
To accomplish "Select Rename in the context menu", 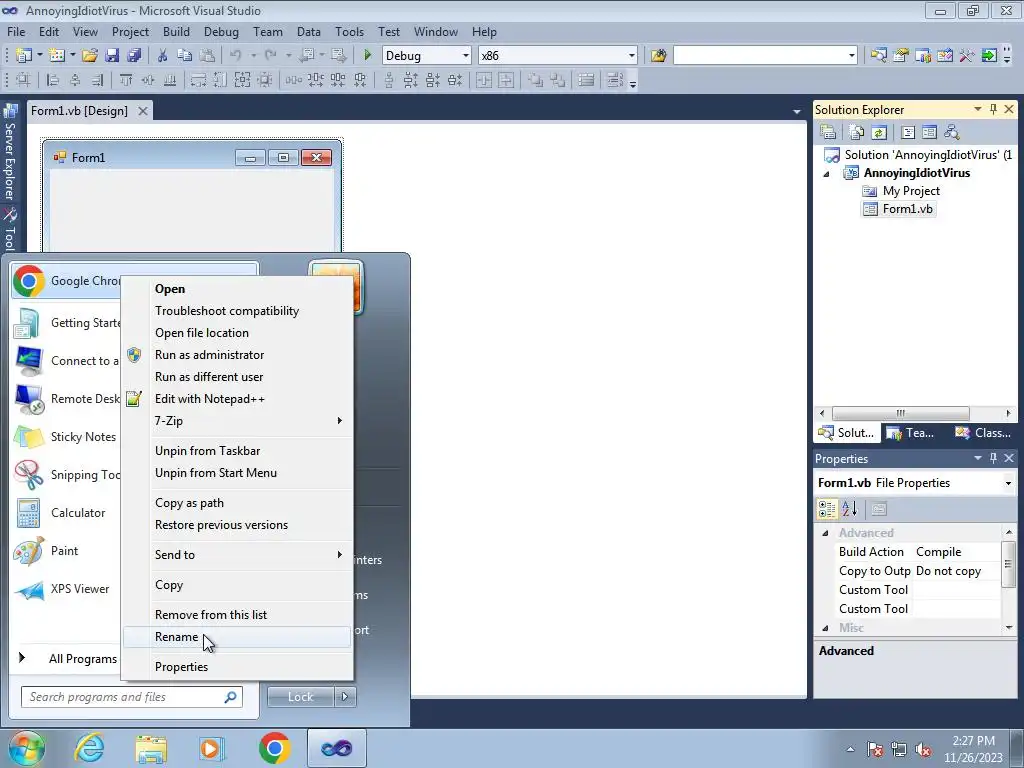I will (x=238, y=637).
